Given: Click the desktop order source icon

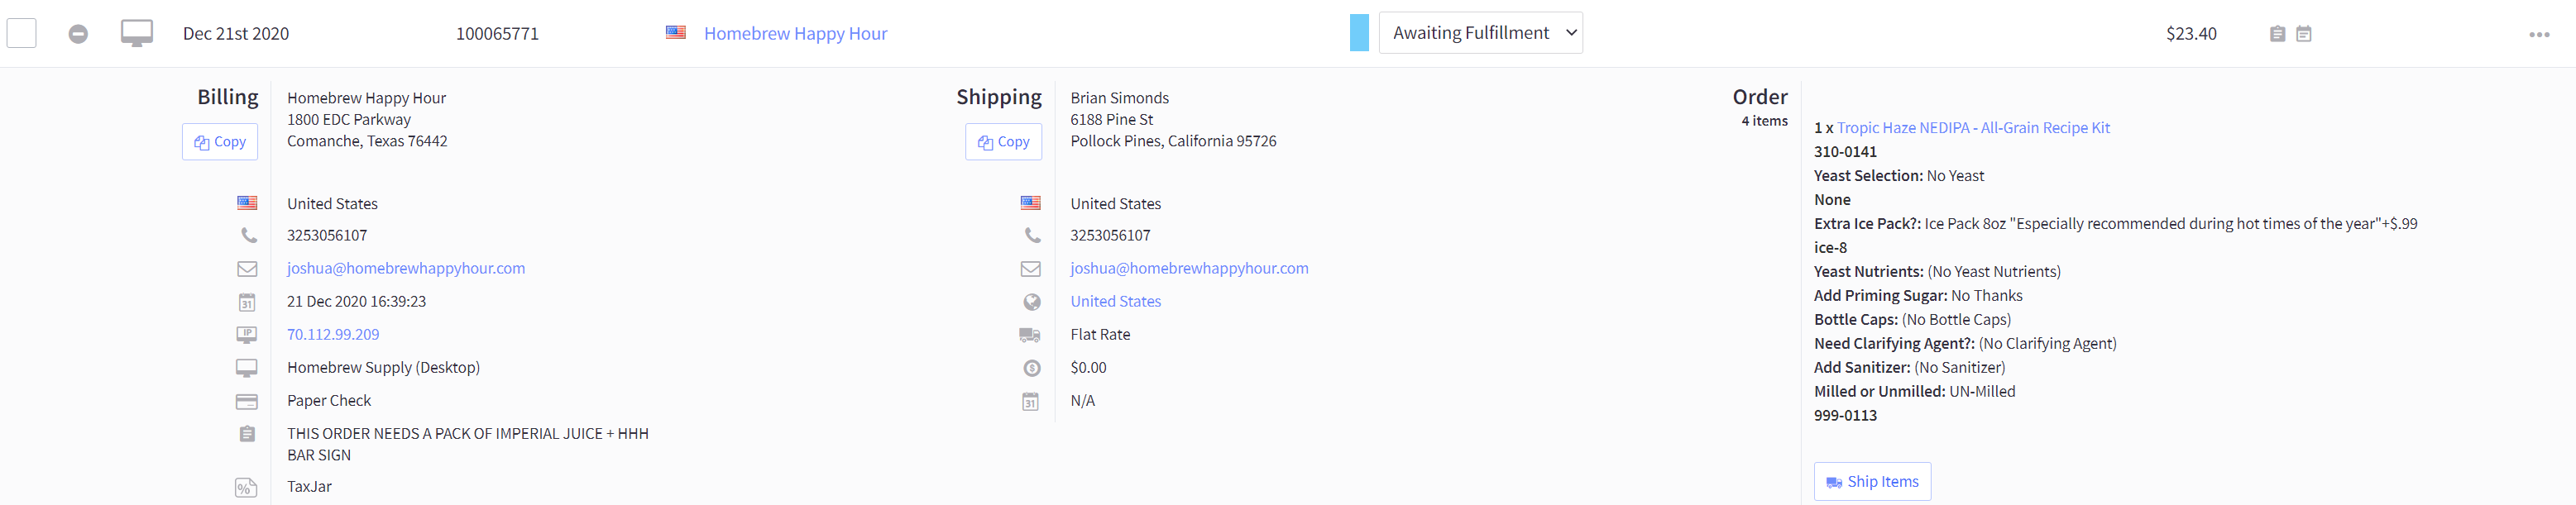Looking at the screenshot, I should coord(137,33).
